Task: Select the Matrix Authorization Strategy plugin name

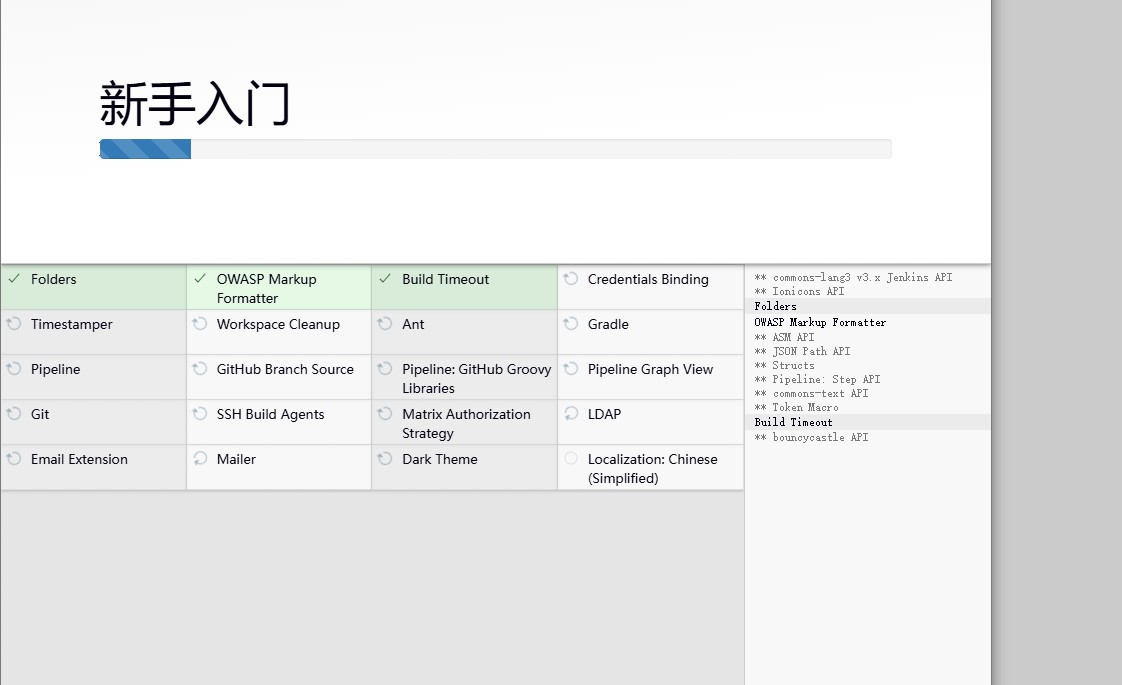Action: (467, 424)
